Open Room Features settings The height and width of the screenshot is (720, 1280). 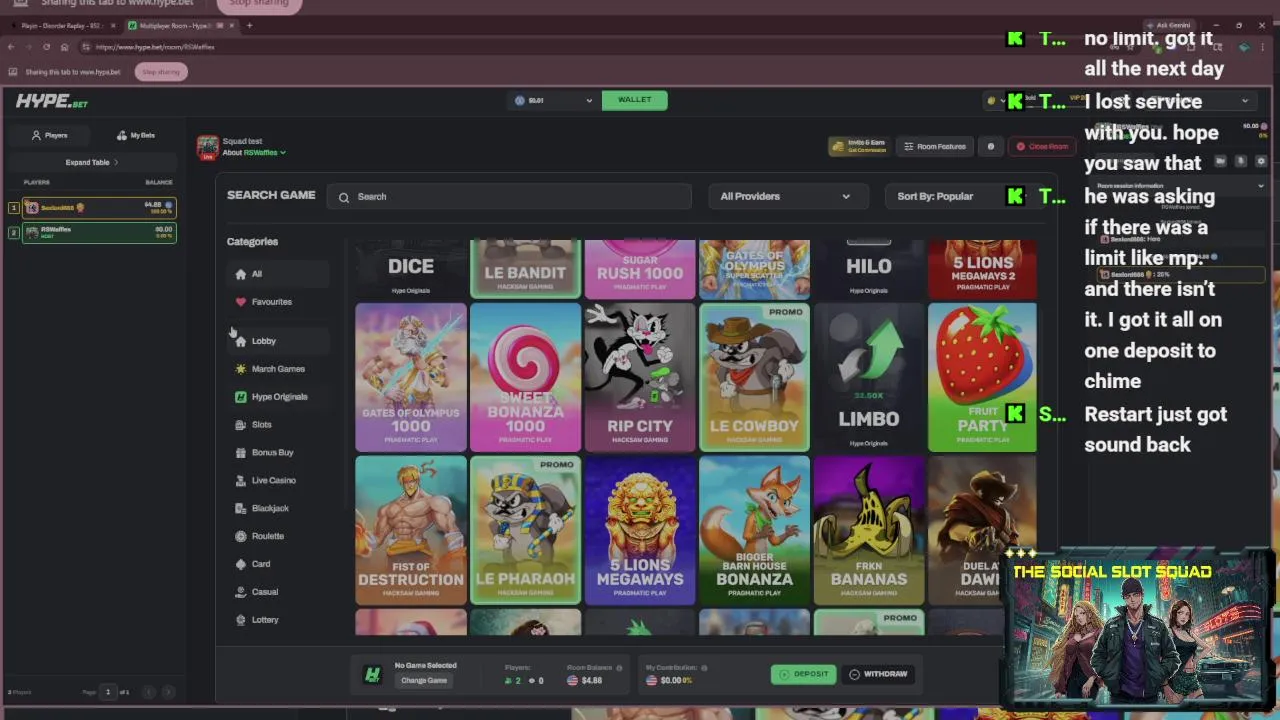click(x=935, y=146)
